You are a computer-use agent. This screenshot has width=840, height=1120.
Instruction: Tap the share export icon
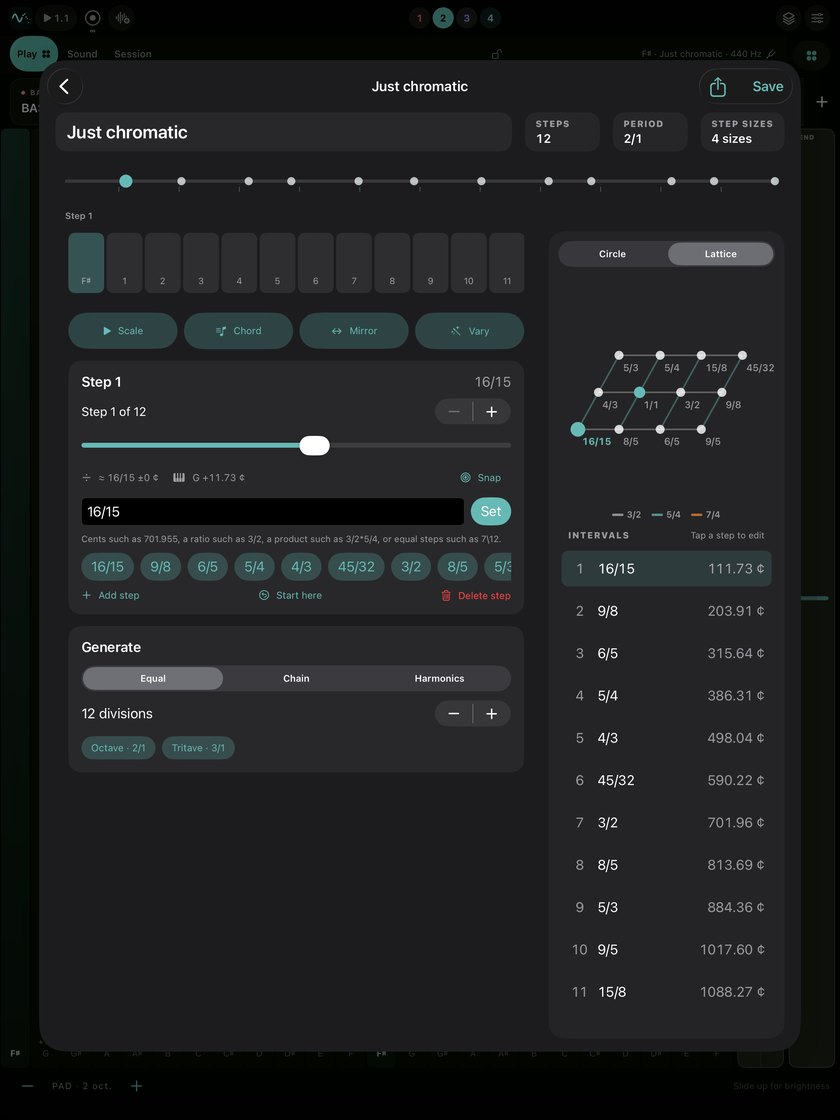tap(718, 87)
